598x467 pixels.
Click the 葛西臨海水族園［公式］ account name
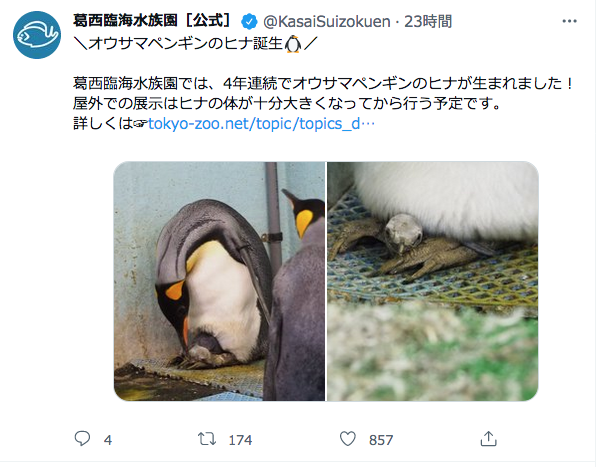point(152,21)
